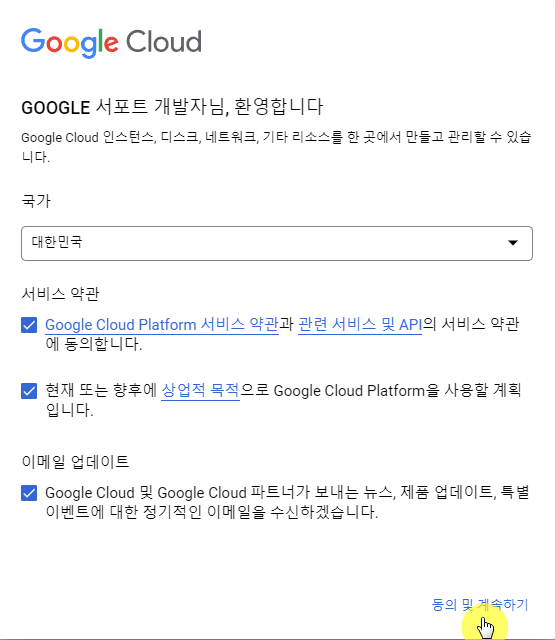
Task: Click the gray Cloud word in the logo
Action: click(164, 41)
